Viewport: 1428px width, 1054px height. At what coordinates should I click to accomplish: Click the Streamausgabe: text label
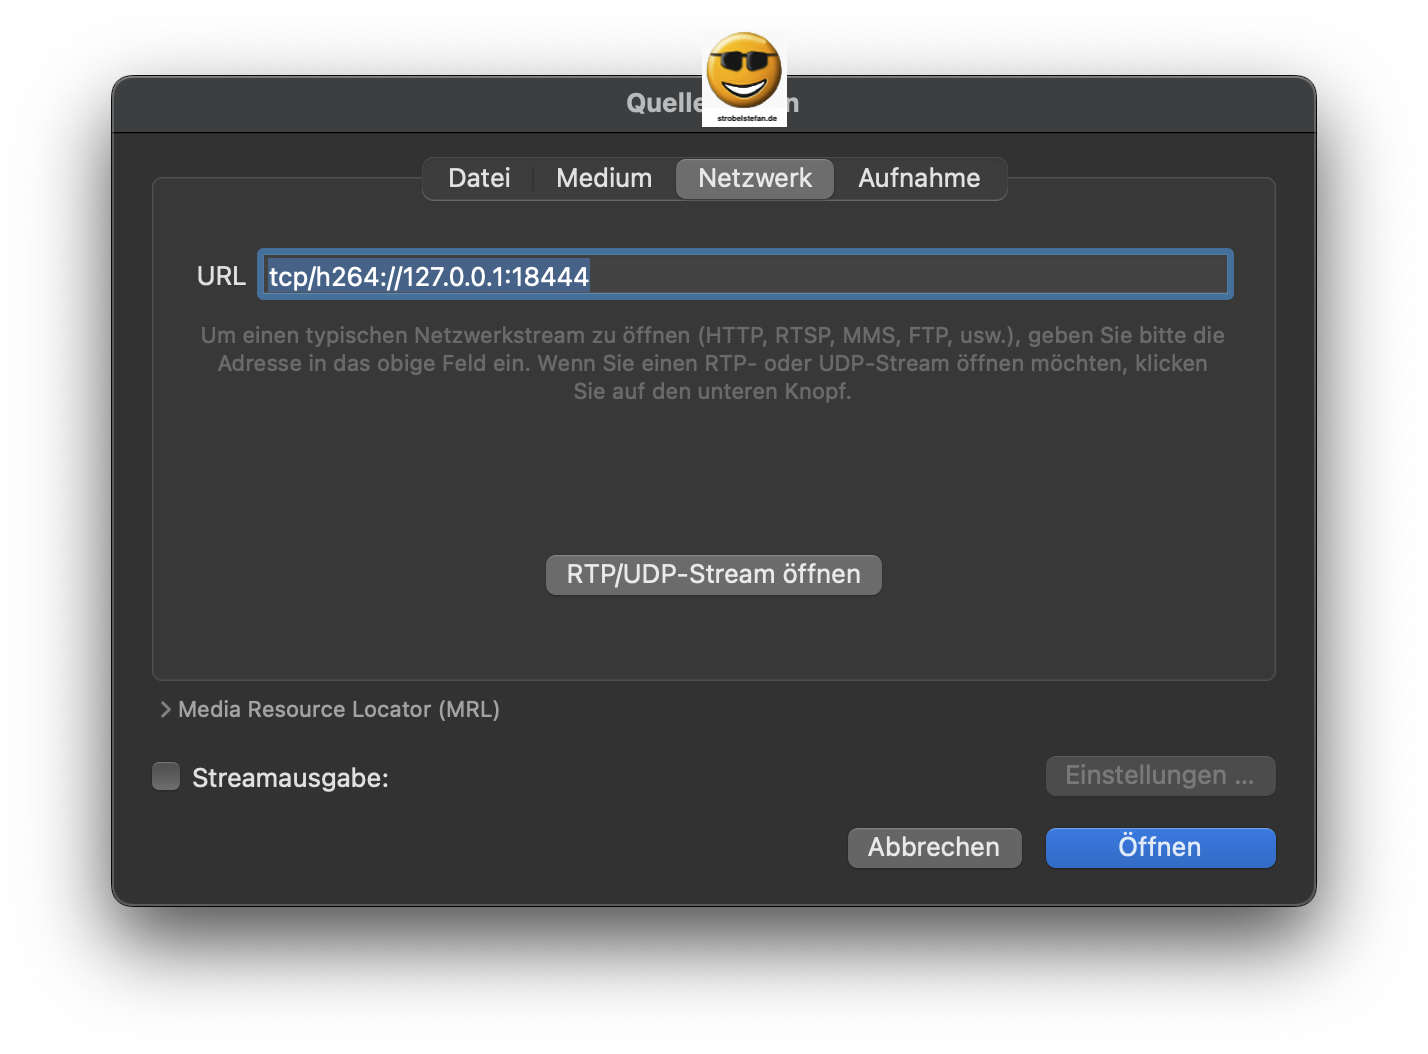(290, 777)
